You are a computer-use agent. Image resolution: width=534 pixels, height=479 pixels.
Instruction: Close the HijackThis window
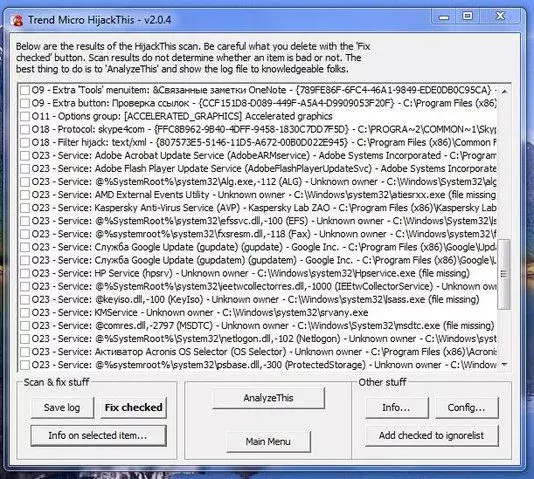(x=500, y=16)
